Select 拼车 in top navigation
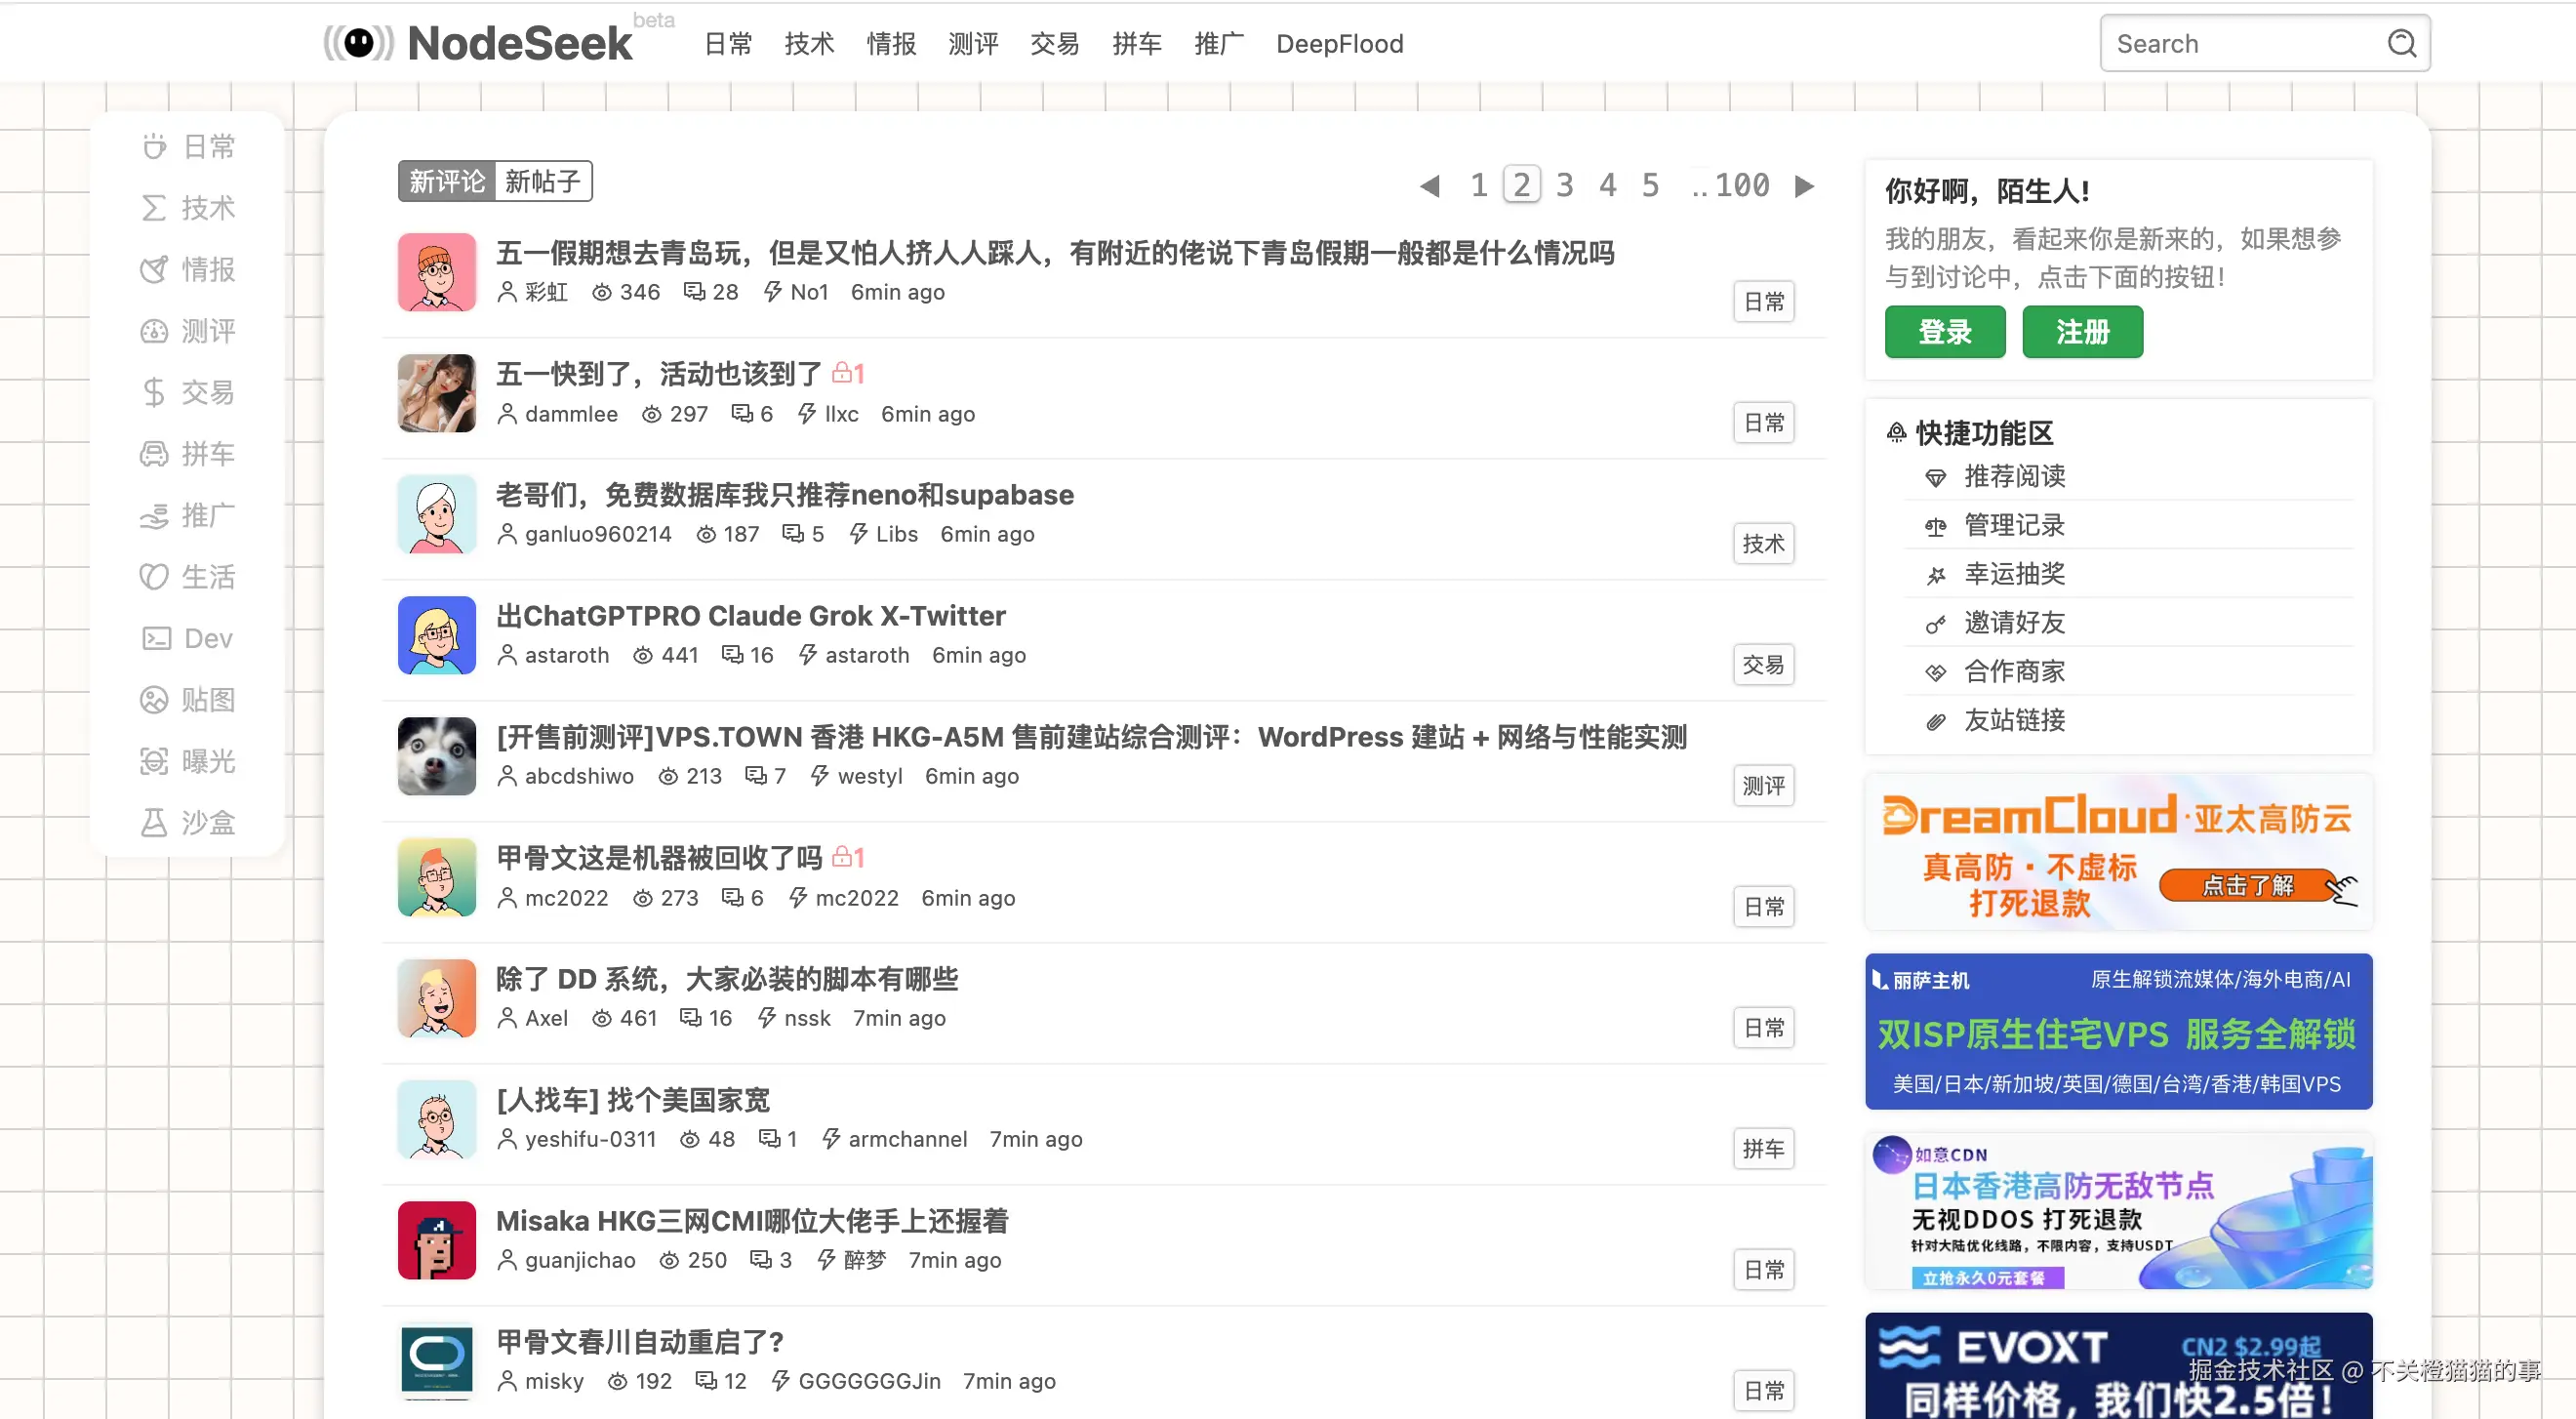 1137,44
